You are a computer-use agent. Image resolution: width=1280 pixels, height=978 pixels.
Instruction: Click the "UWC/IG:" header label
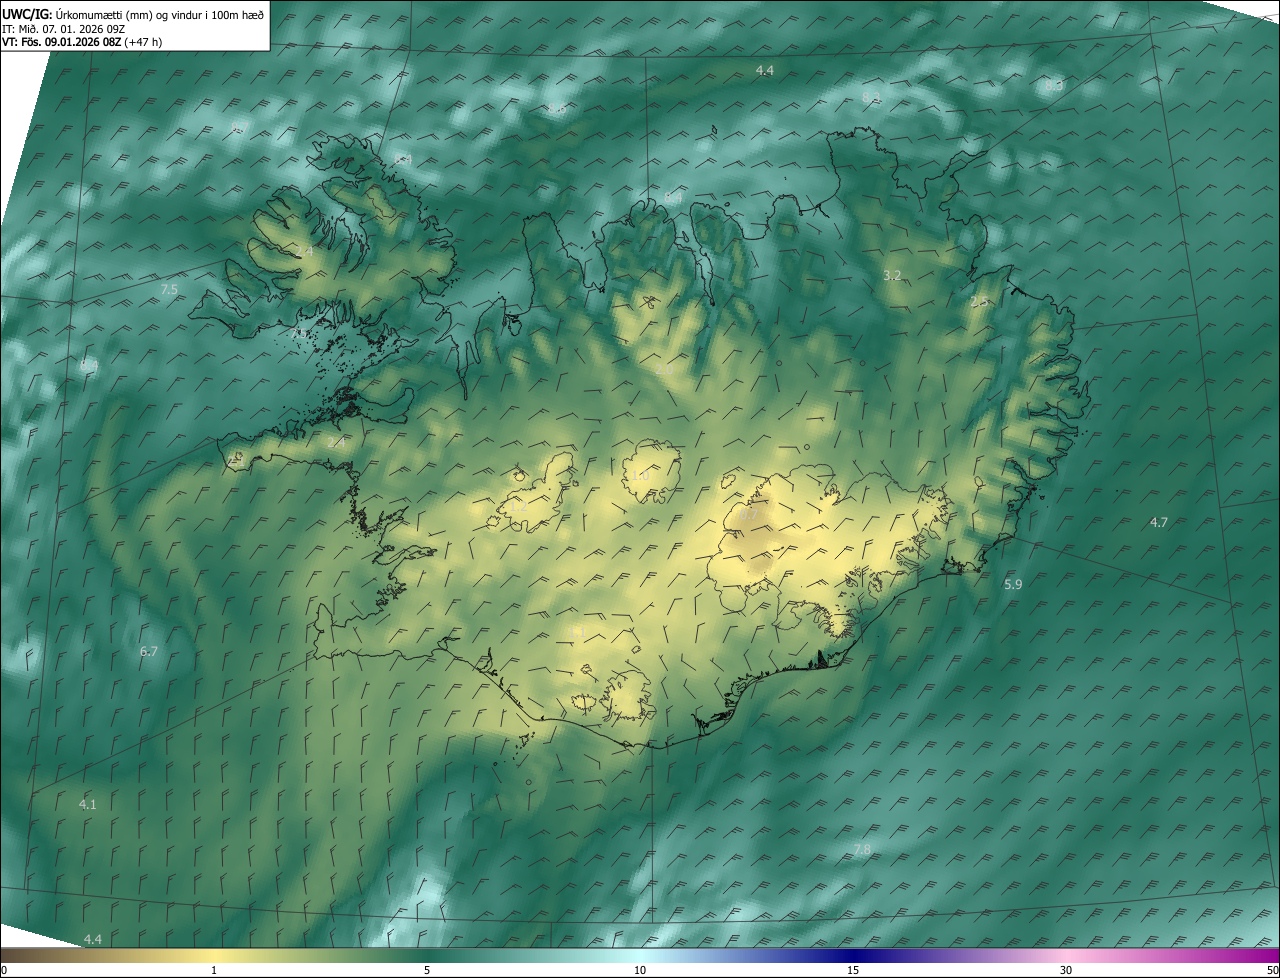point(26,15)
